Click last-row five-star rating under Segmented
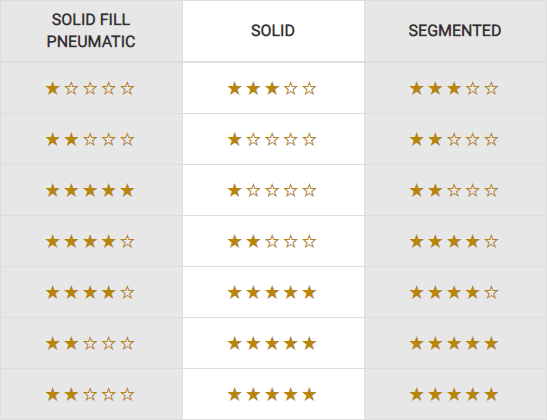 tap(454, 395)
